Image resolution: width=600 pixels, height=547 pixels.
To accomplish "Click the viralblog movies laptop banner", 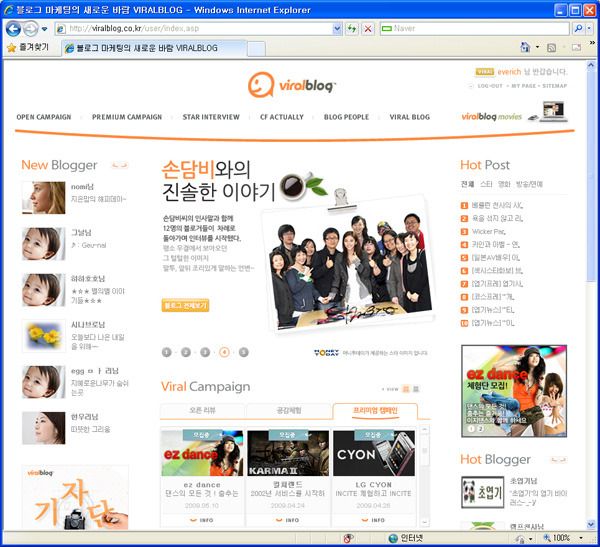I will tap(515, 113).
